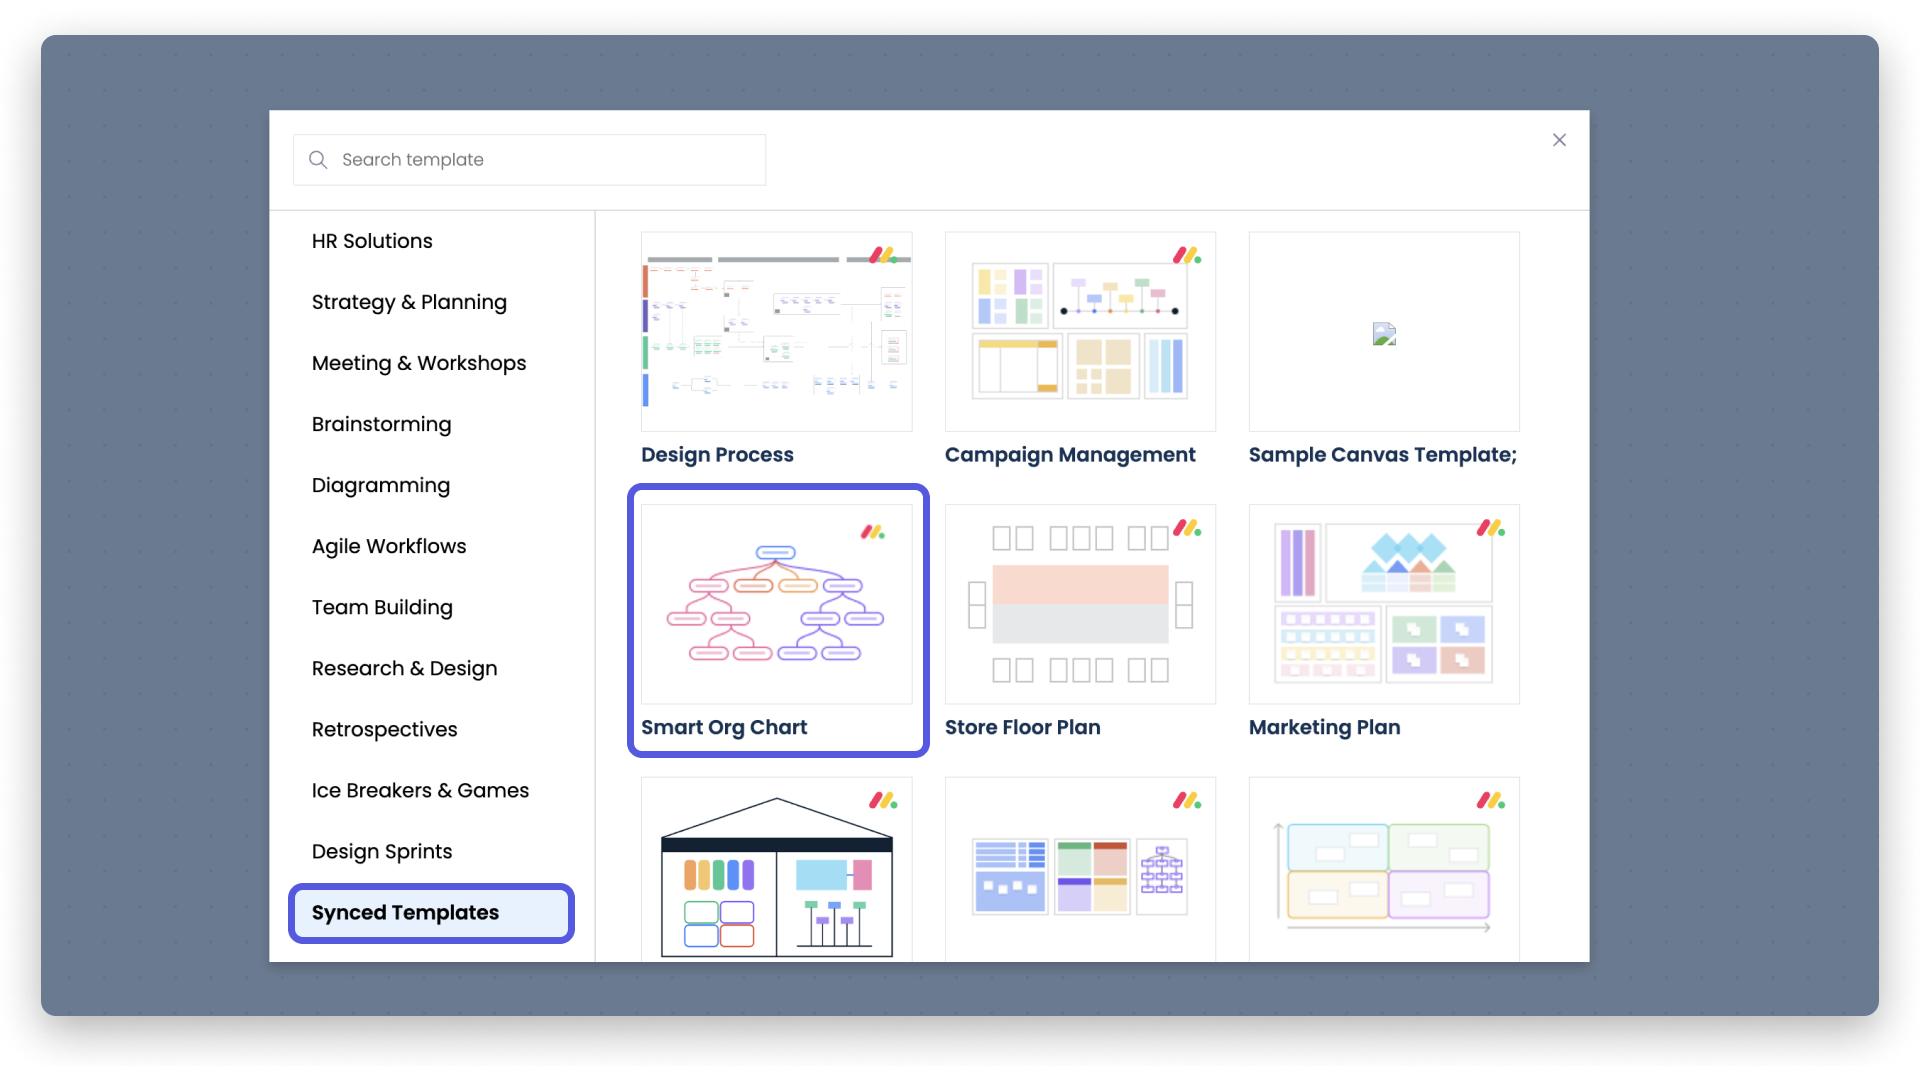Click monday logo on Marketing Plan card
The image size is (1920, 1066).
coord(1491,528)
